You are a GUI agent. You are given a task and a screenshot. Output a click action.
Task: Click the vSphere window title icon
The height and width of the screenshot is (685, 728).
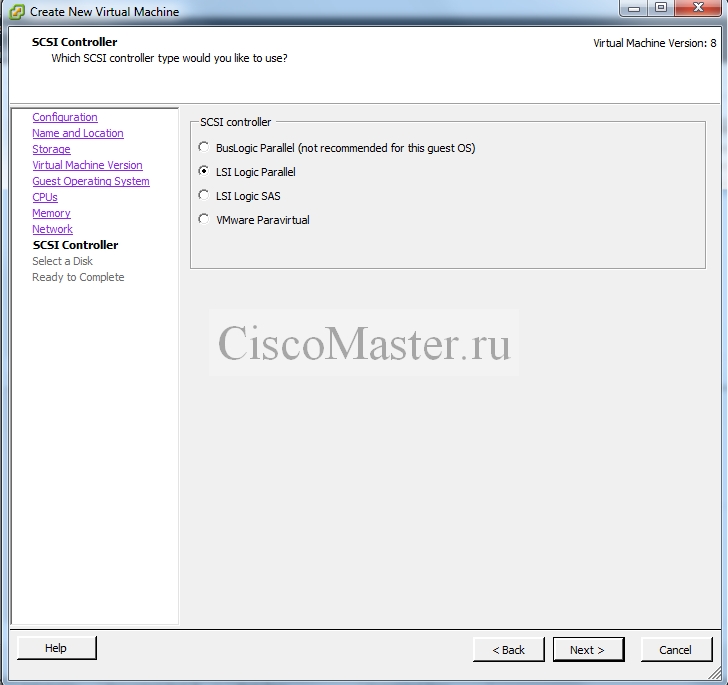16,12
